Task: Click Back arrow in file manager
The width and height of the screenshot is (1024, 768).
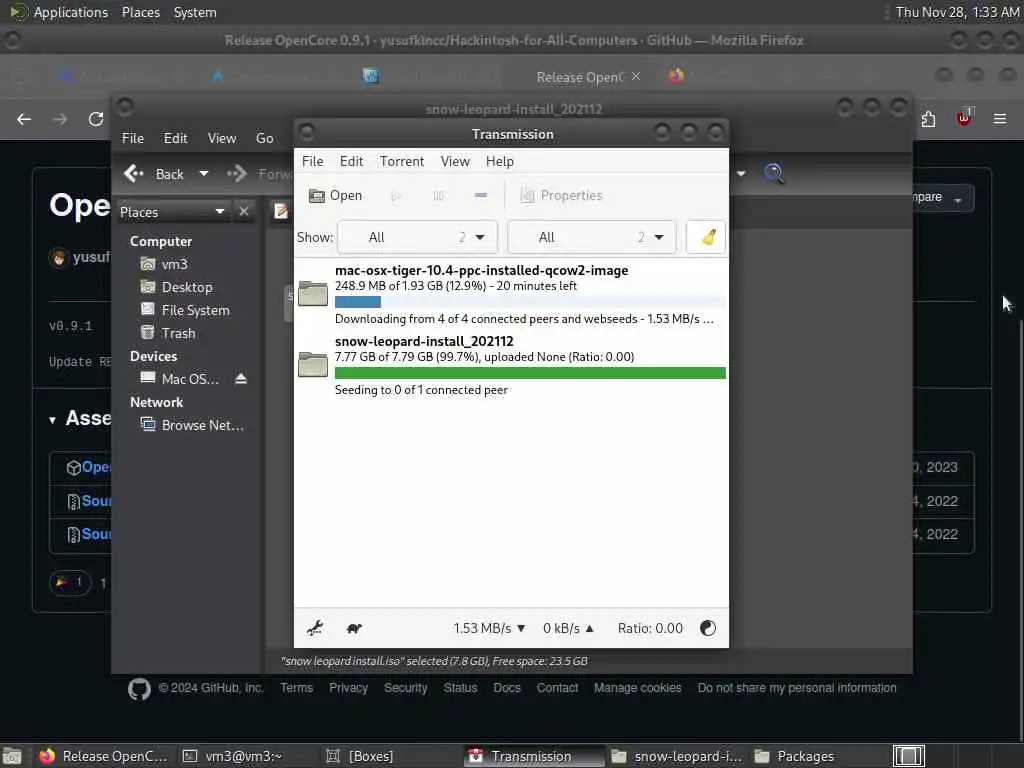Action: (x=153, y=174)
